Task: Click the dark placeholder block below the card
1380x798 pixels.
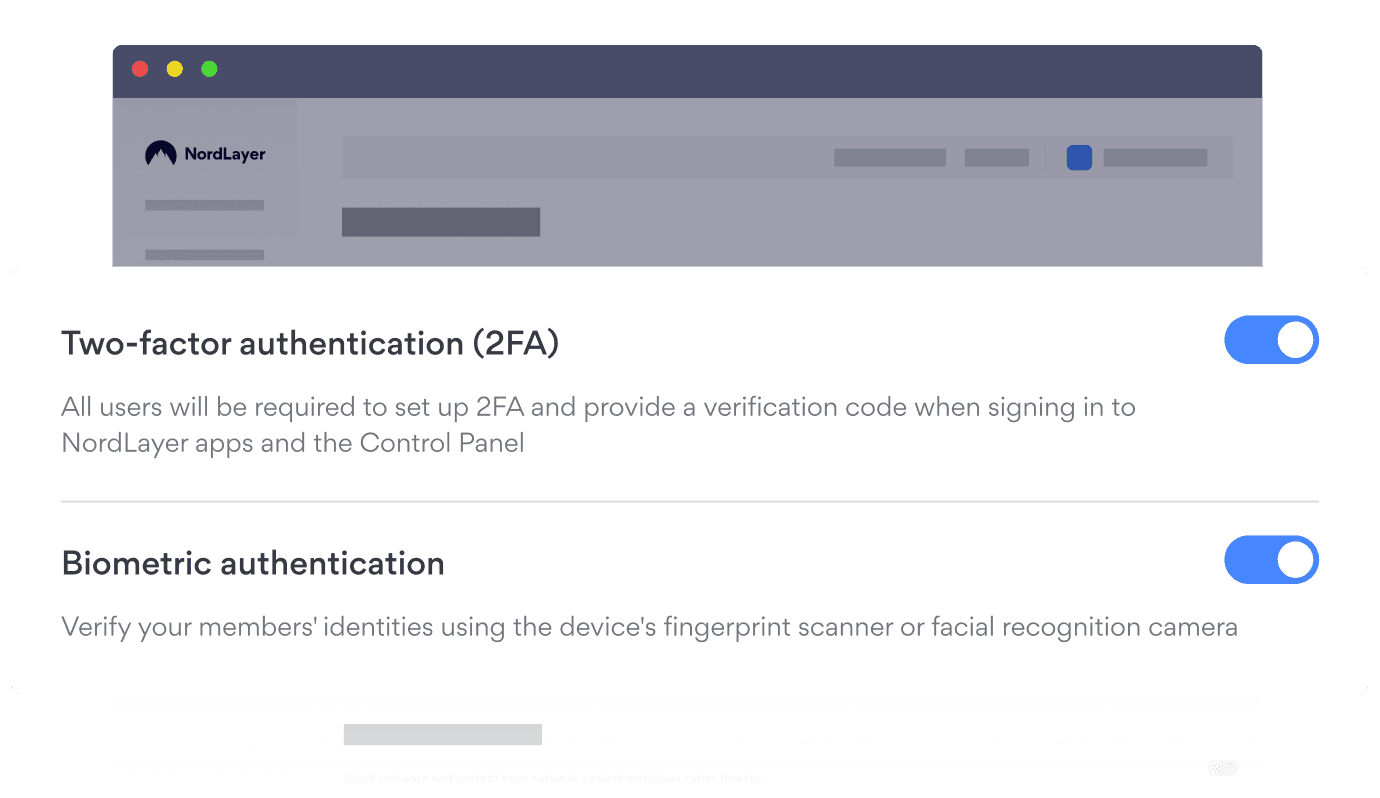Action: tap(442, 735)
